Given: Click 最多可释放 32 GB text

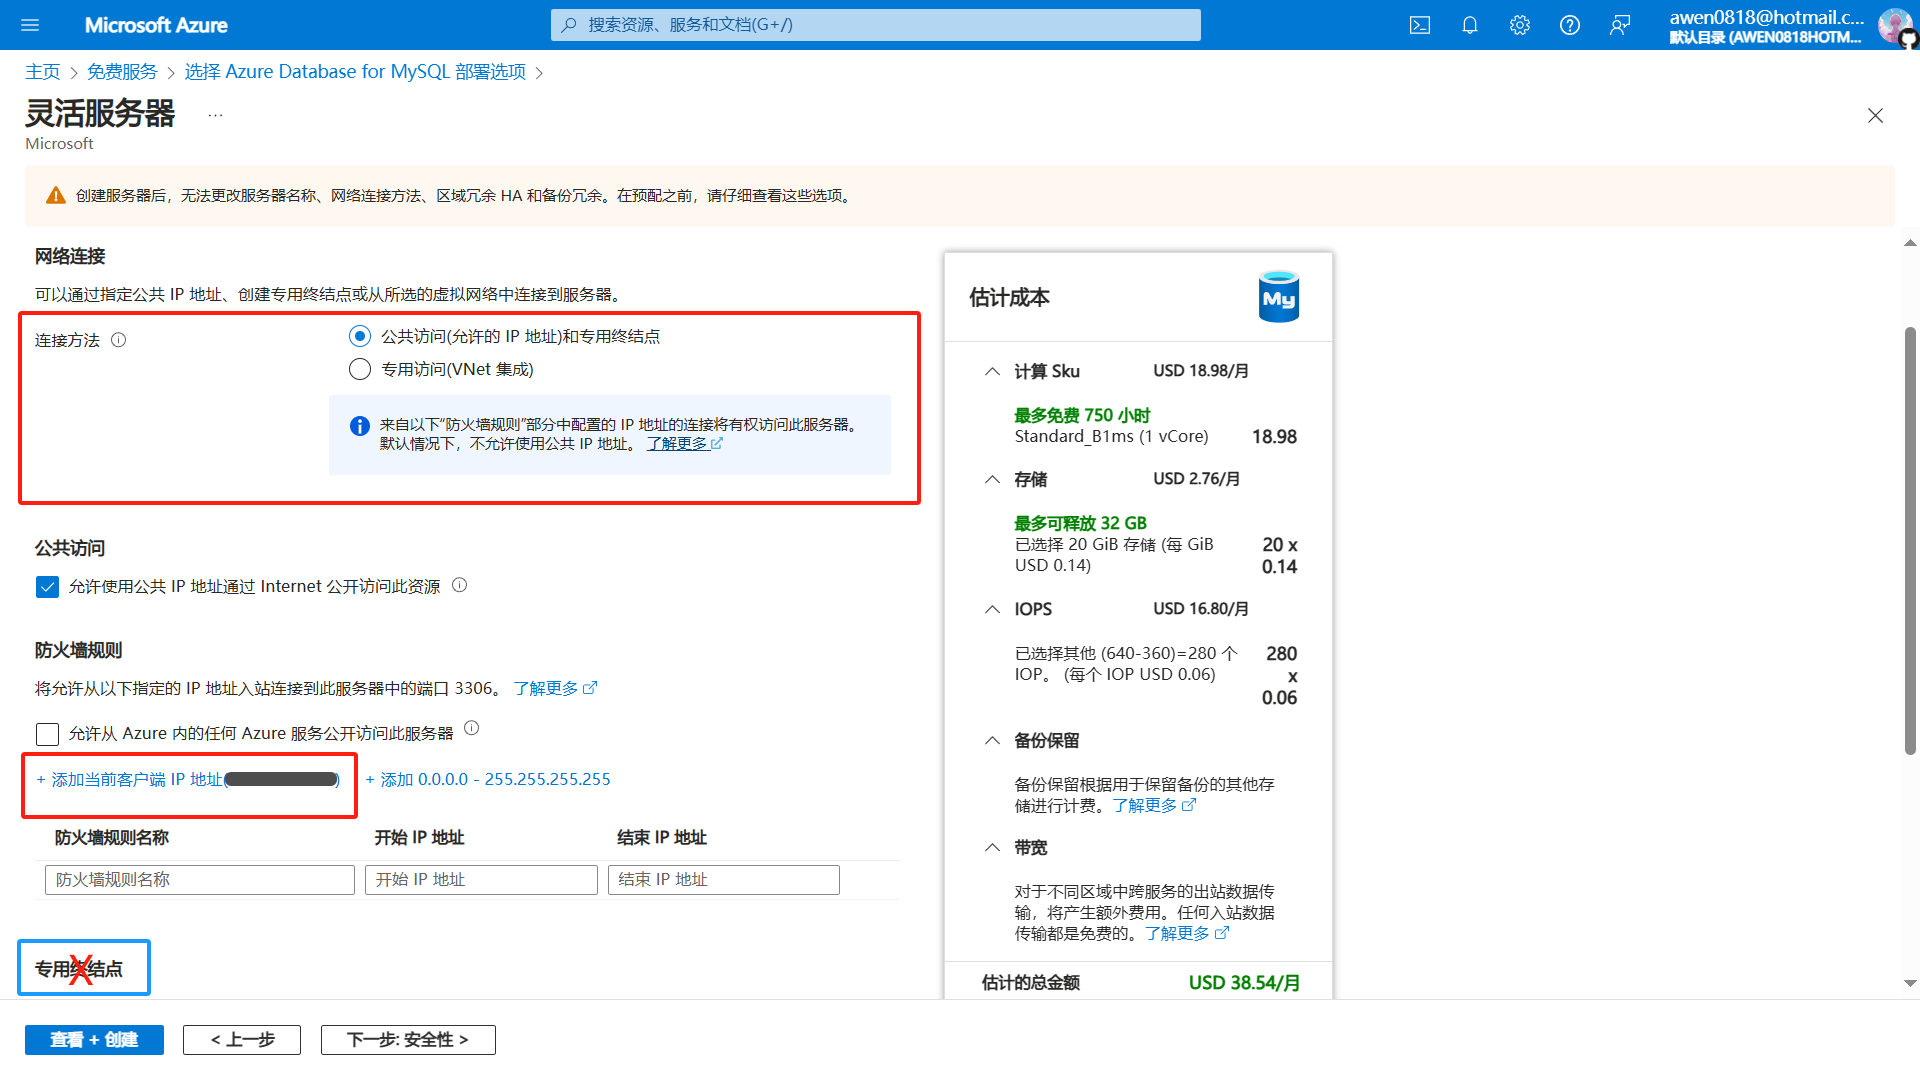Looking at the screenshot, I should (1080, 523).
